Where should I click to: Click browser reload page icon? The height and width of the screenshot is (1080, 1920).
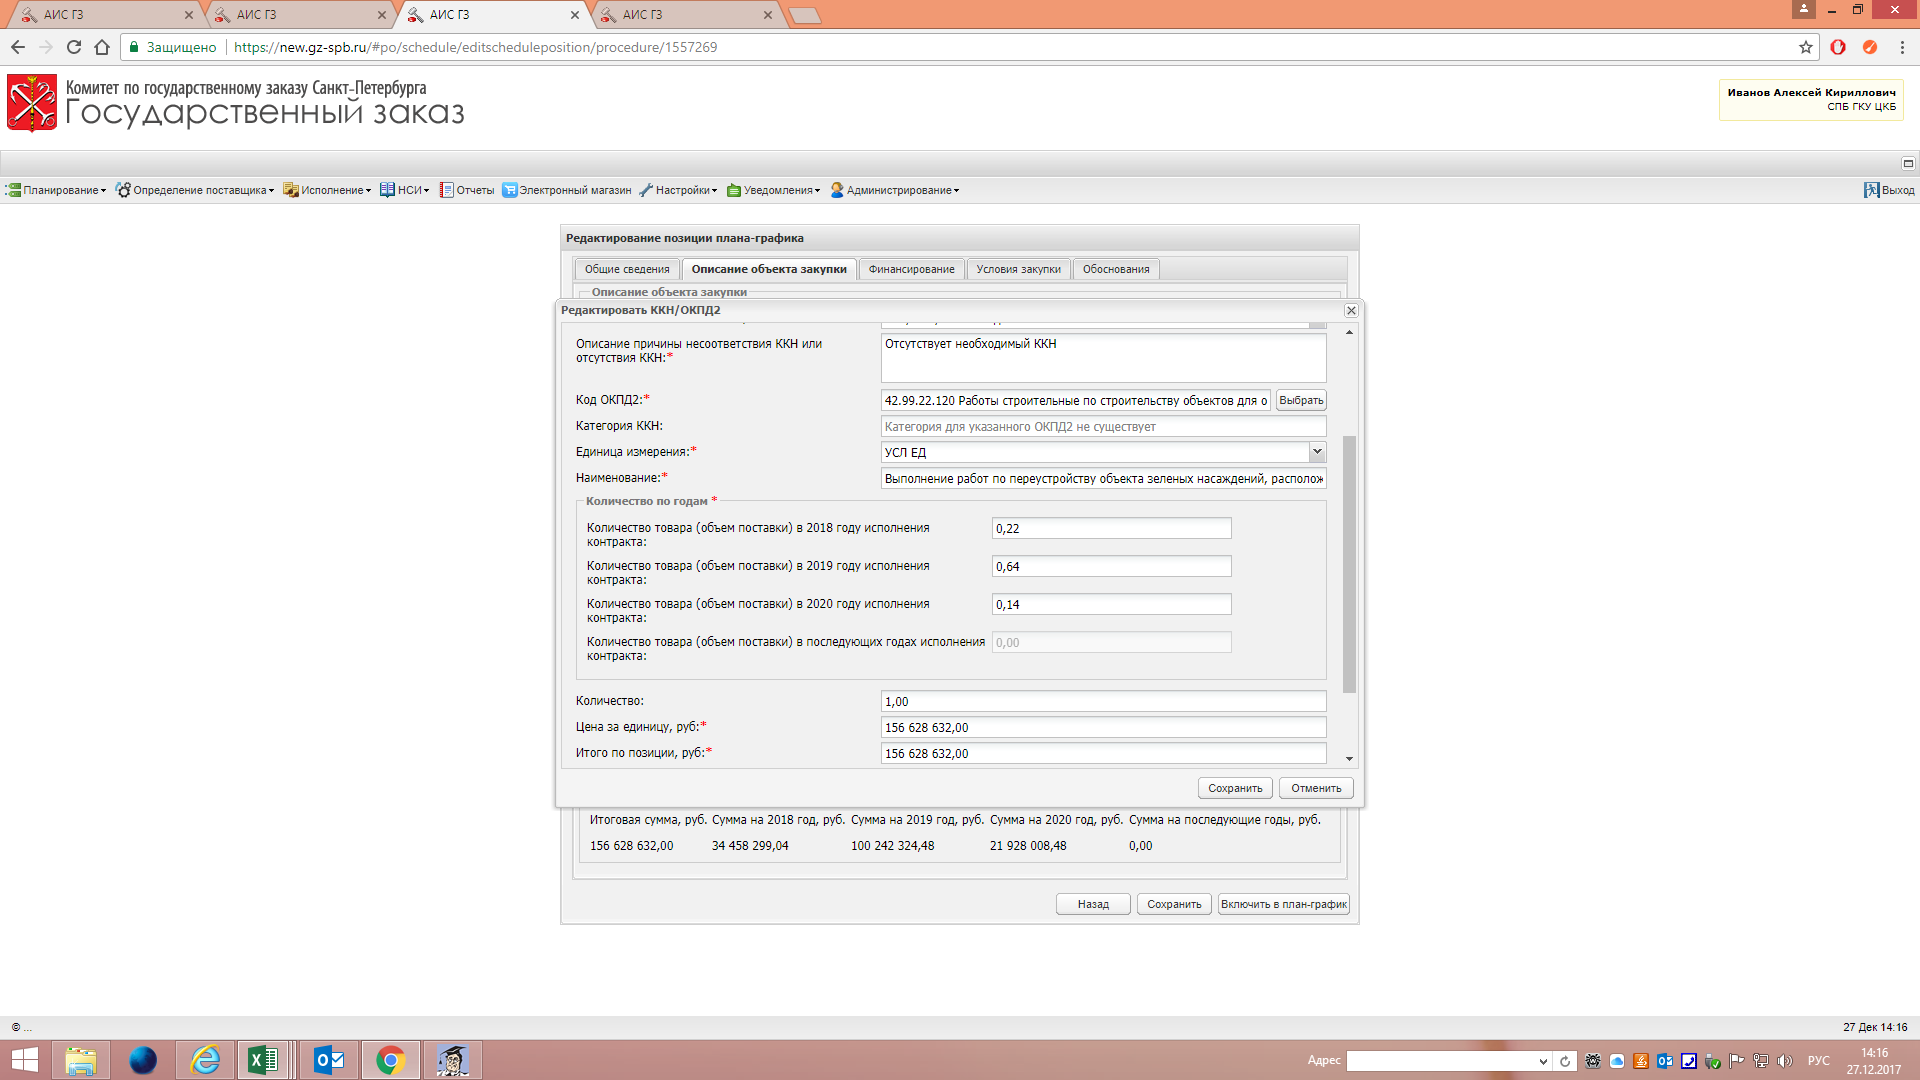(x=74, y=47)
